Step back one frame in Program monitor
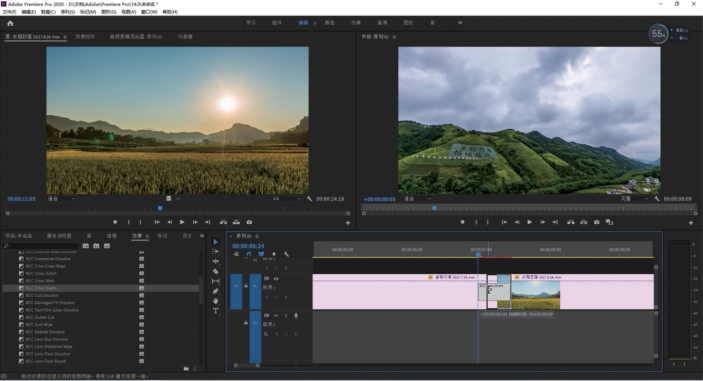Screen dimensions: 703x381 click(517, 222)
